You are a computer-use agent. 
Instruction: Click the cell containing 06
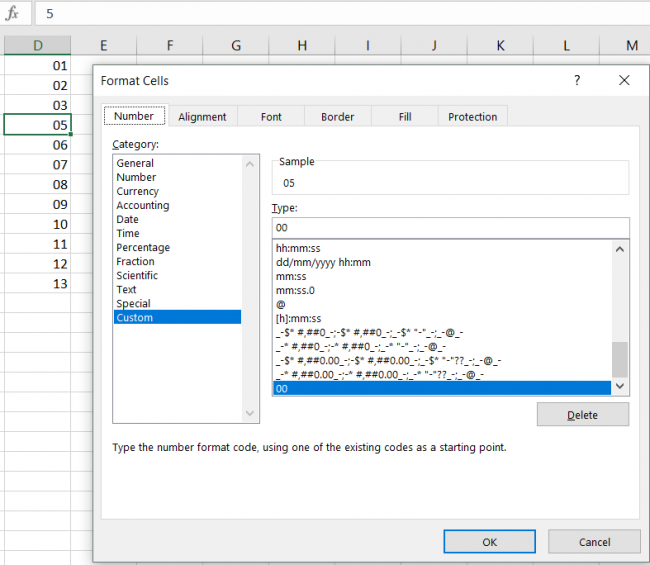(38, 145)
